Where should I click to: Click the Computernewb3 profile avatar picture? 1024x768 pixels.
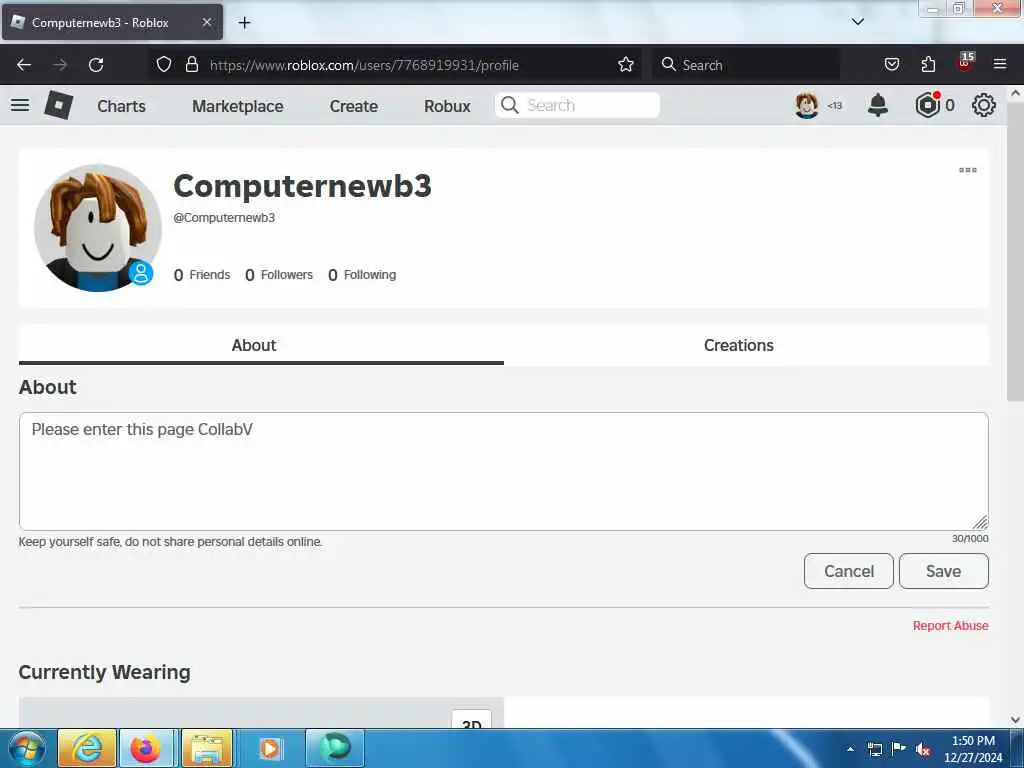tap(97, 227)
